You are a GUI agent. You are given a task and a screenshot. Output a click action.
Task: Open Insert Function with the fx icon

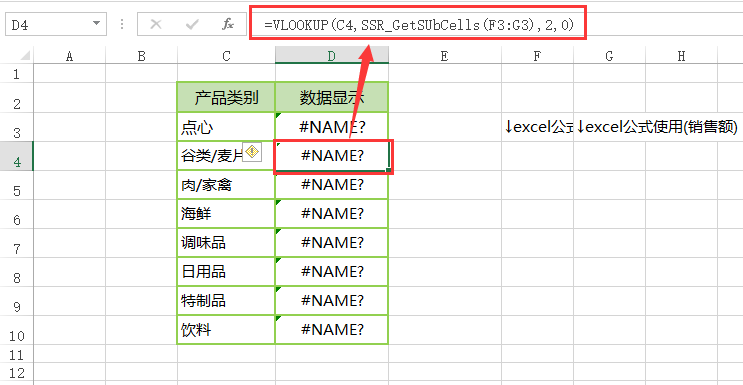[228, 25]
